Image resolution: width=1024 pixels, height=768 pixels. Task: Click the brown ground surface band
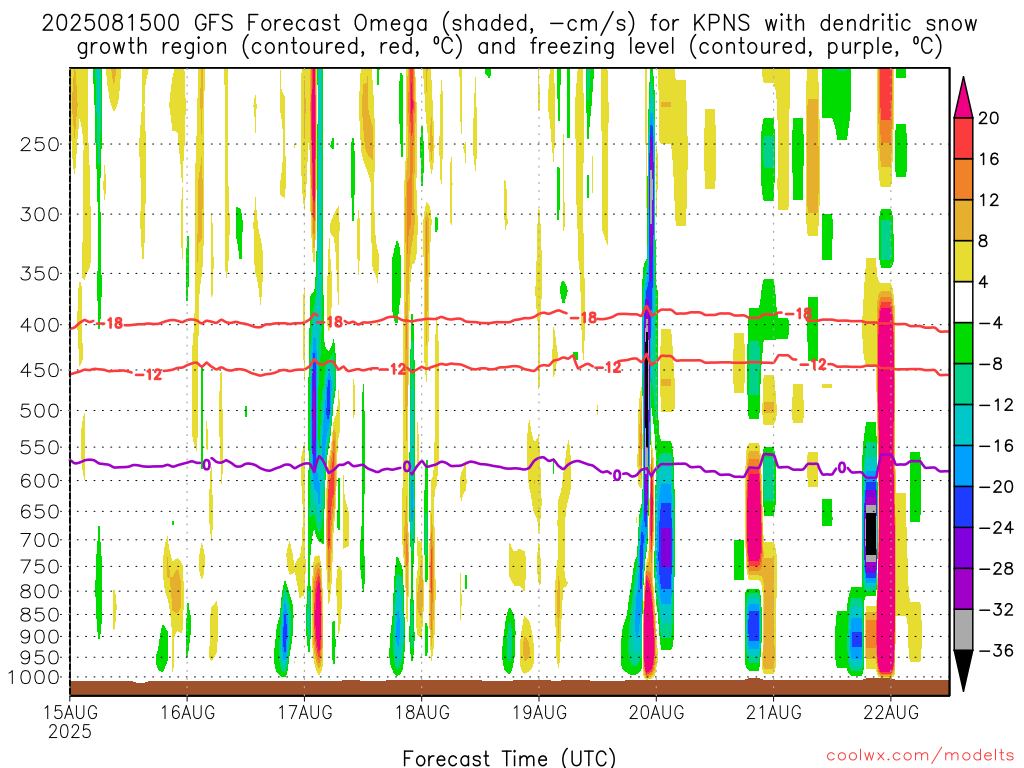(509, 688)
